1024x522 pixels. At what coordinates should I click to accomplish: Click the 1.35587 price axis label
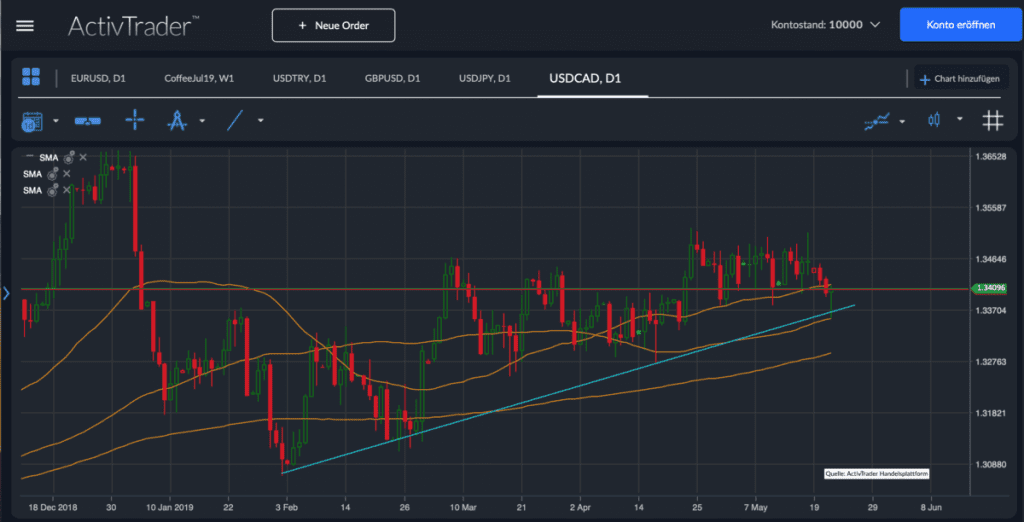(x=990, y=208)
